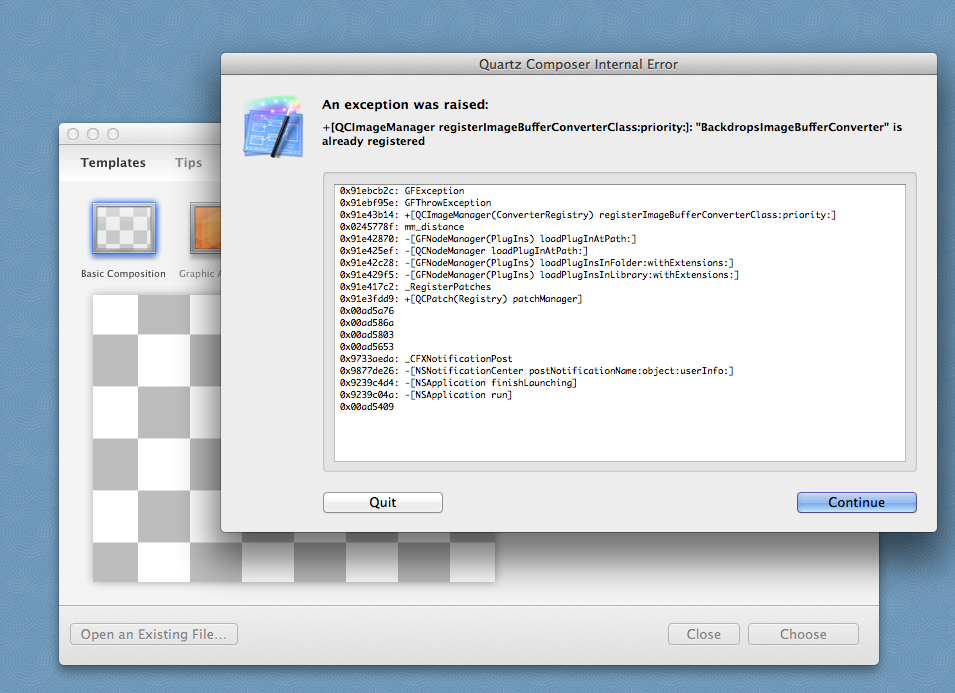The width and height of the screenshot is (955, 693).
Task: Click the Continue button in the error dialog
Action: (856, 502)
